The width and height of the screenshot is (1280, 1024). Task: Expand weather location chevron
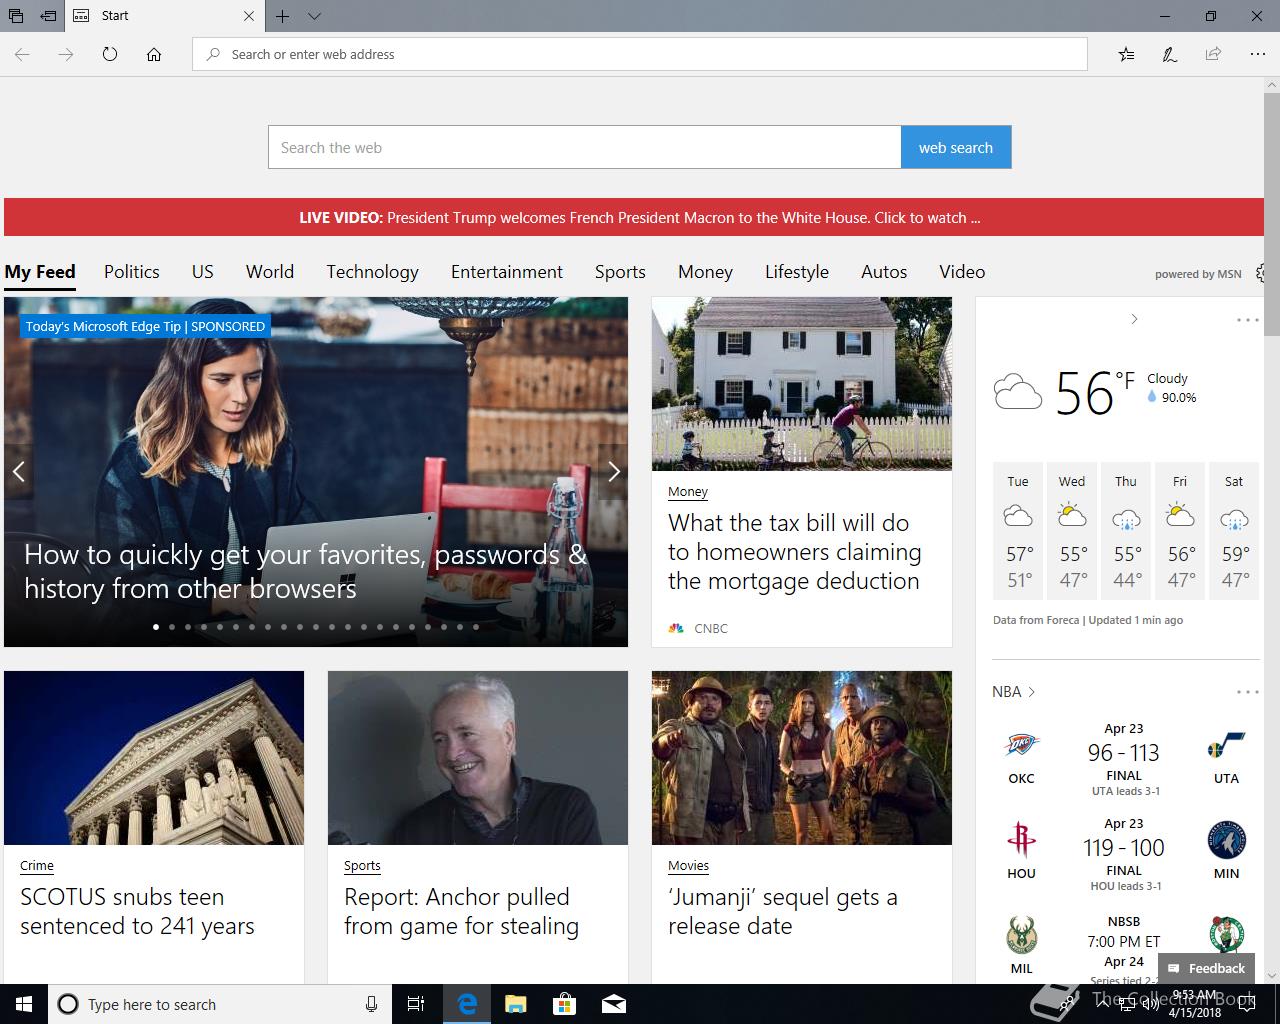click(1134, 319)
